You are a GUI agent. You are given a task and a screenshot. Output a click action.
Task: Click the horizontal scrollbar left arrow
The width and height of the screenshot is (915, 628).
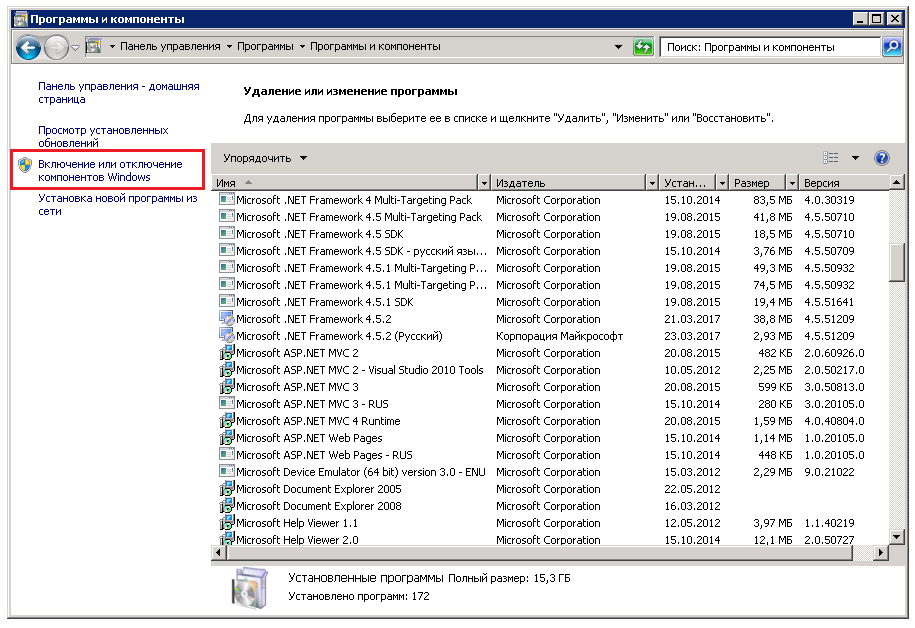(x=218, y=552)
